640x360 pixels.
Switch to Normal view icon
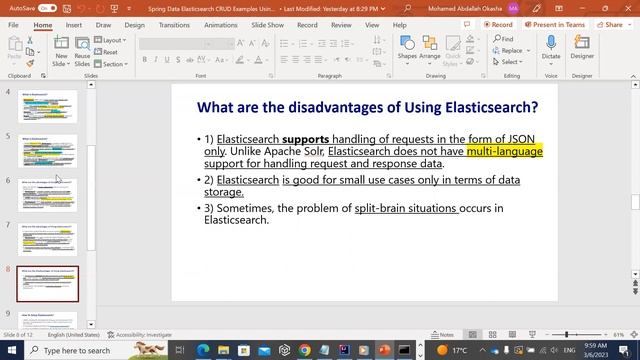473,334
